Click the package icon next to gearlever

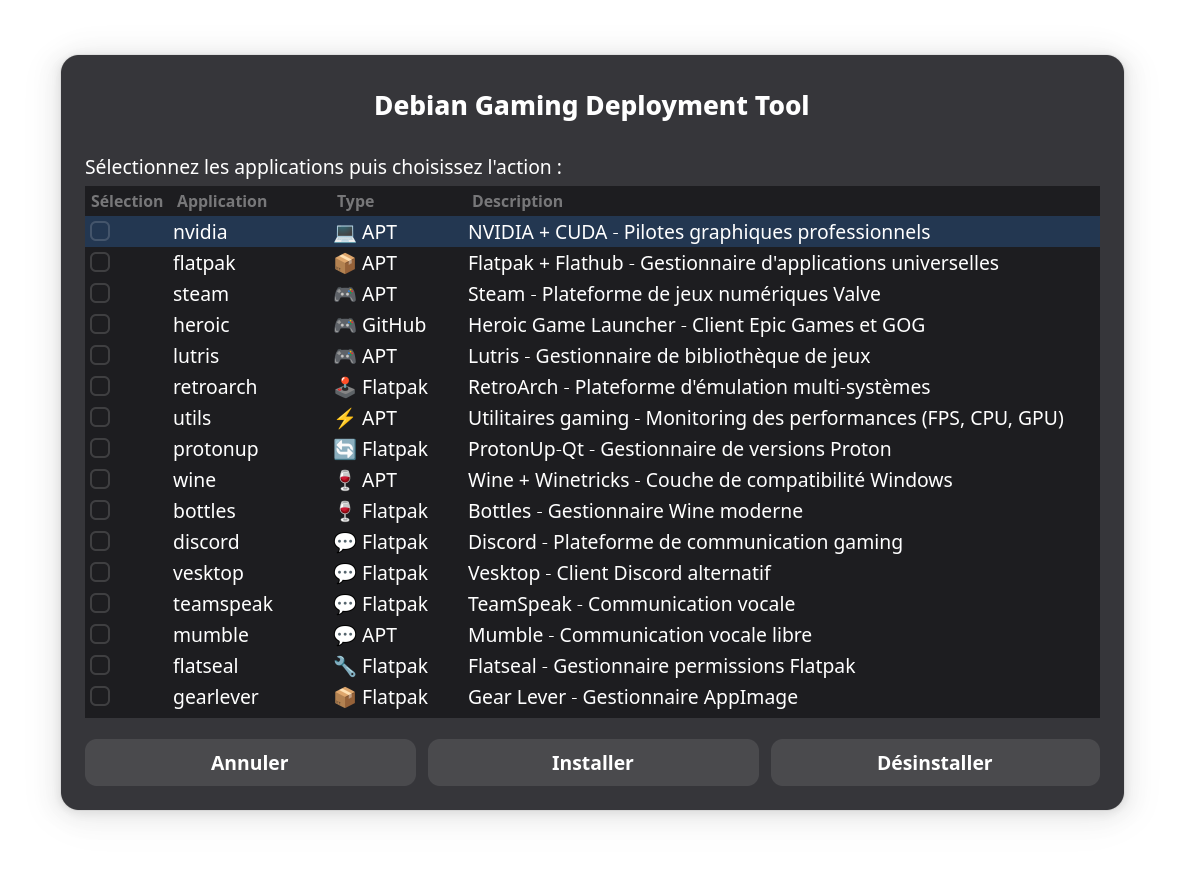344,697
